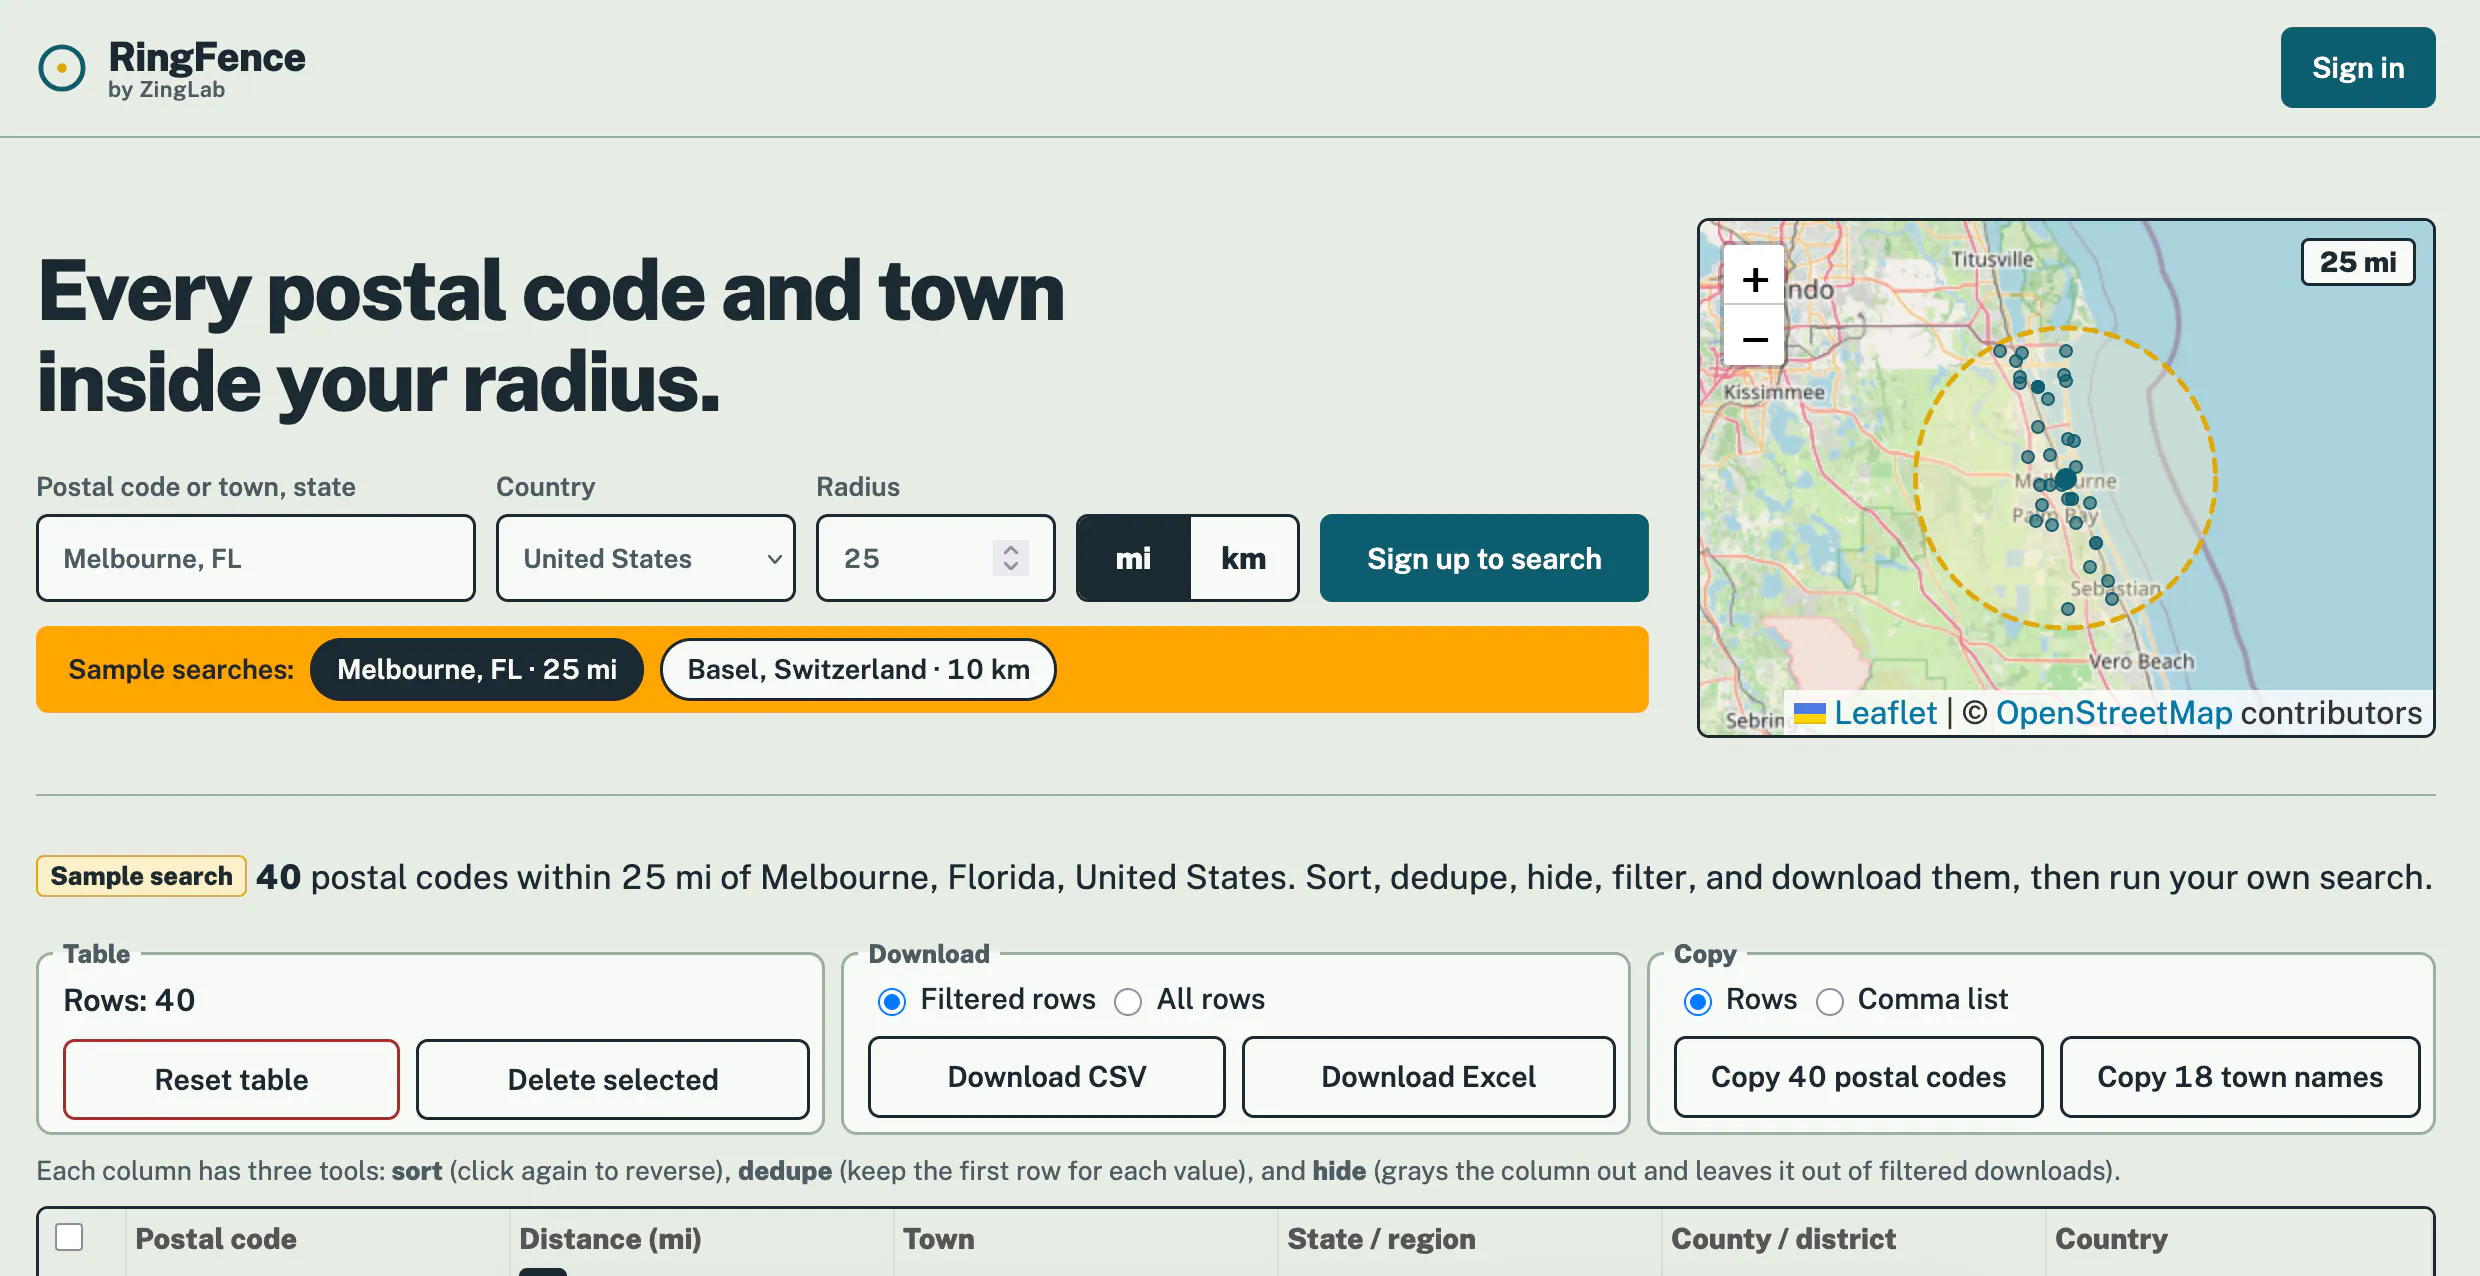Zoom out on the map
The width and height of the screenshot is (2480, 1276).
pos(1755,339)
